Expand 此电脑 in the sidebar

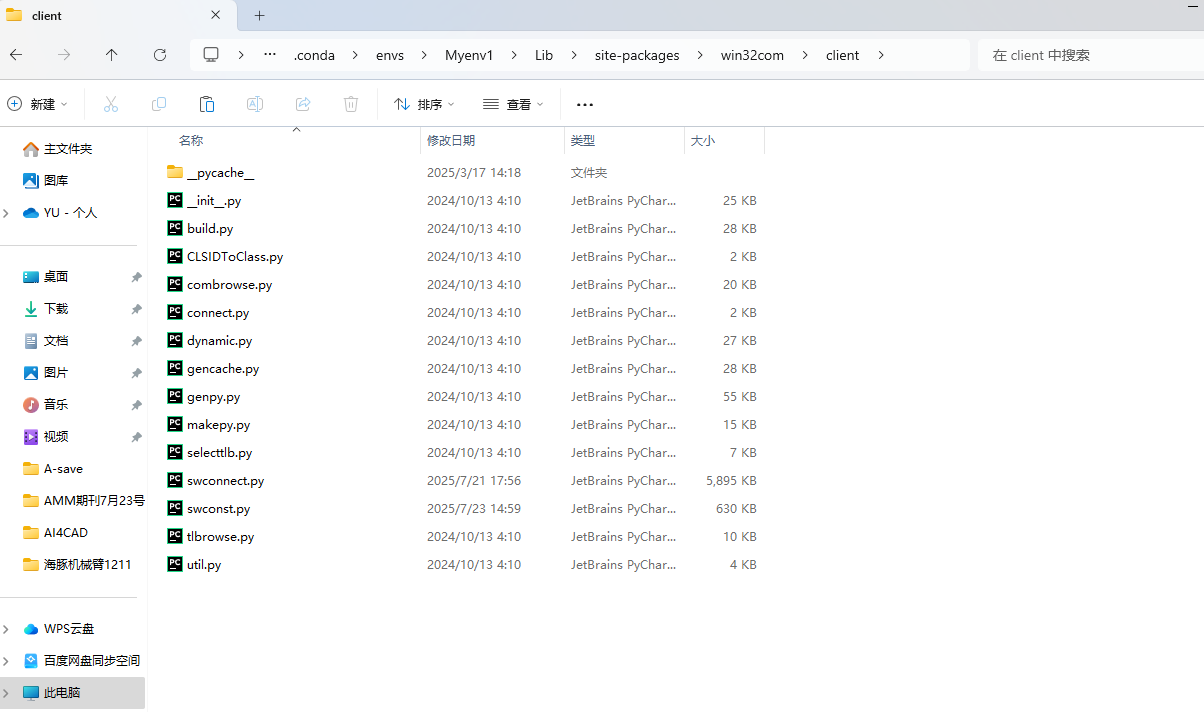coord(8,692)
